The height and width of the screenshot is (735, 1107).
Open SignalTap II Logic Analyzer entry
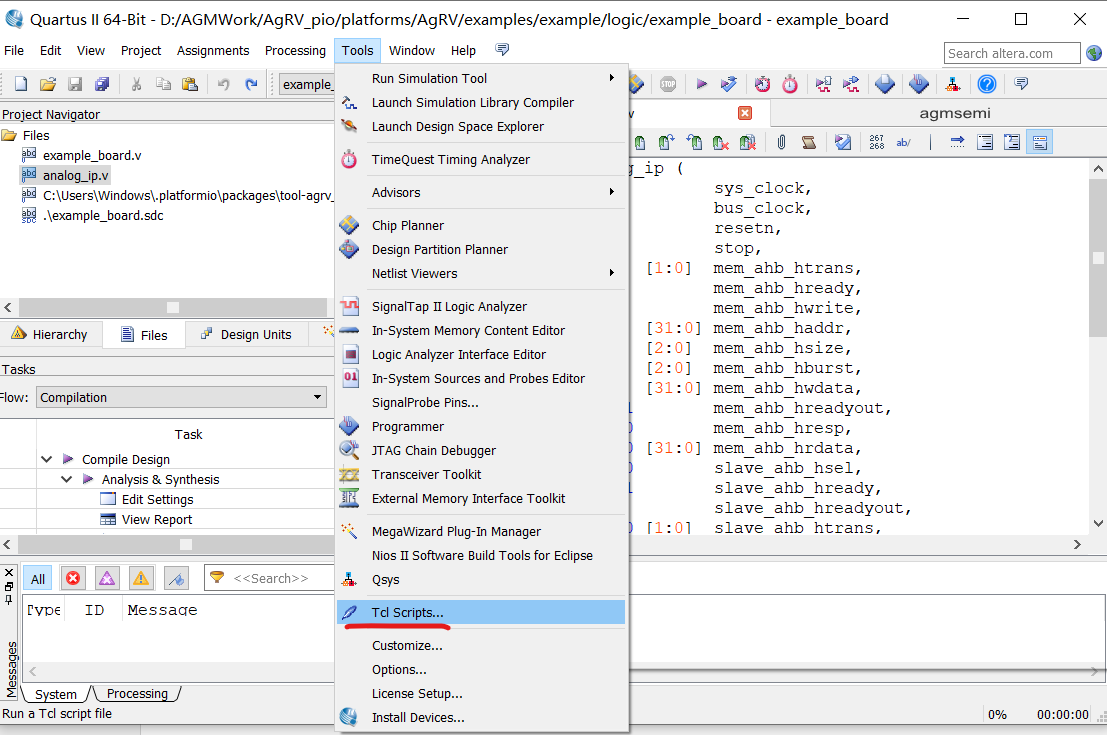[481, 306]
